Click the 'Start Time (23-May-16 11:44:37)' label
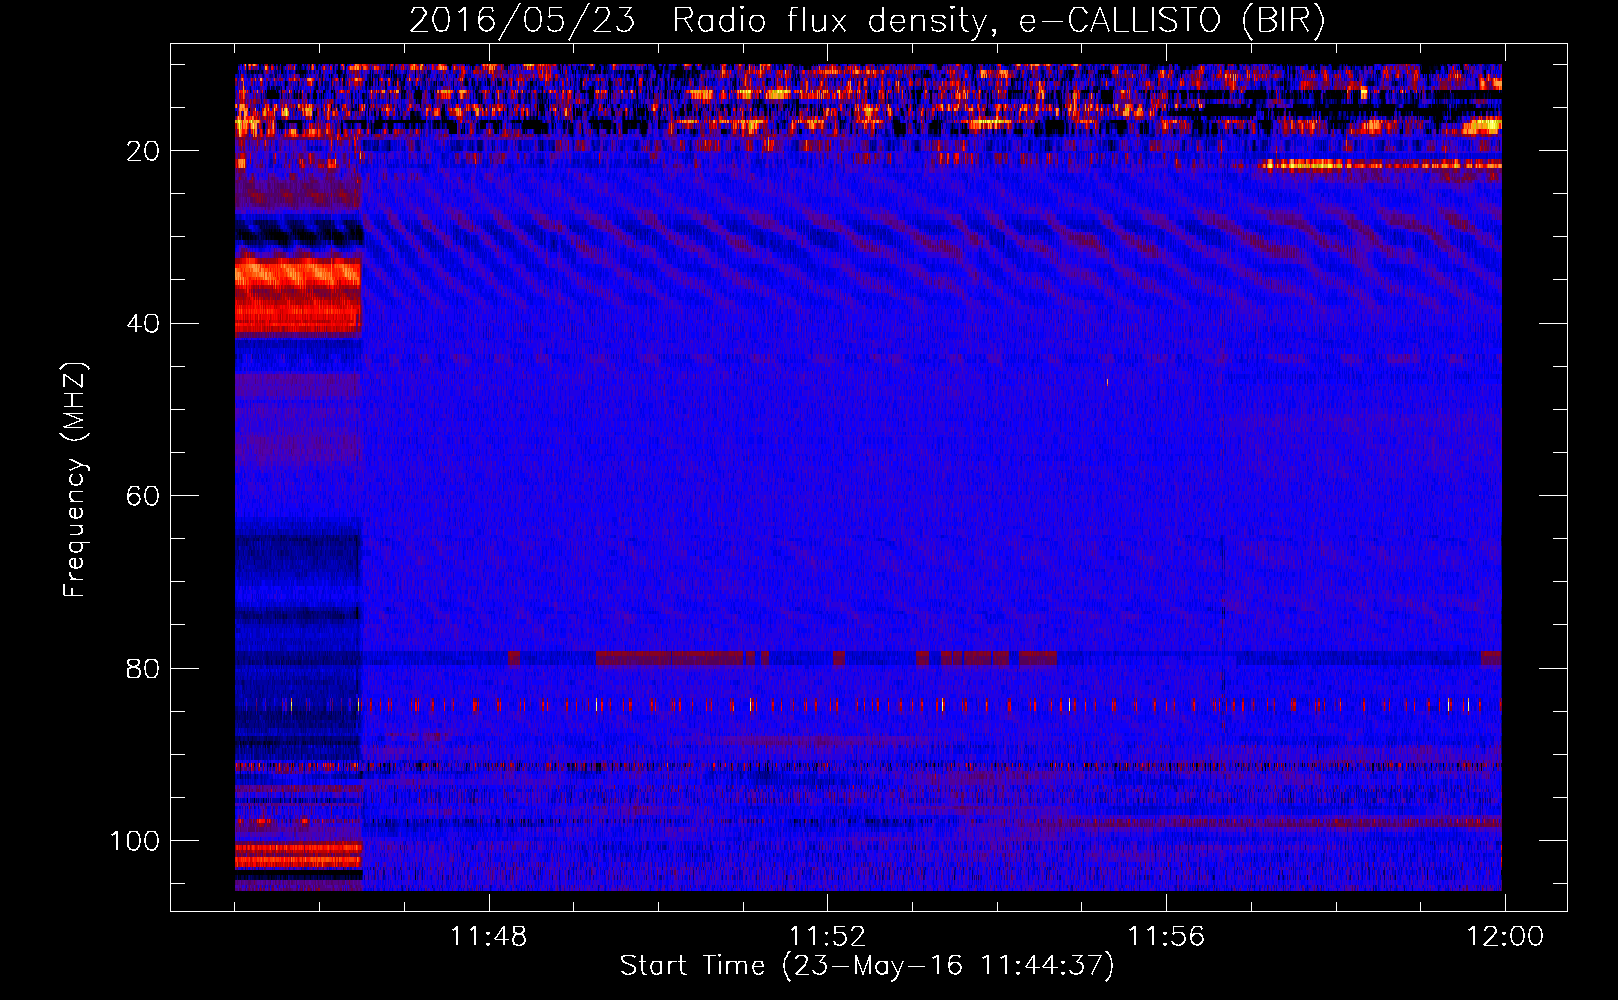This screenshot has height=1000, width=1618. click(x=867, y=966)
